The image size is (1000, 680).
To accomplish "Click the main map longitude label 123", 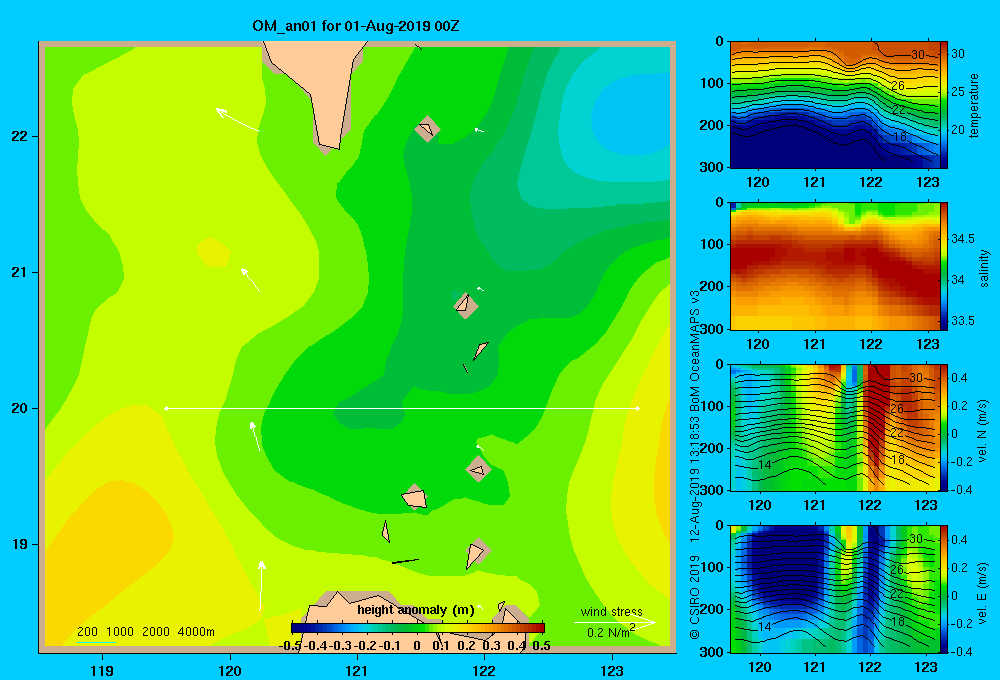I will pyautogui.click(x=612, y=670).
